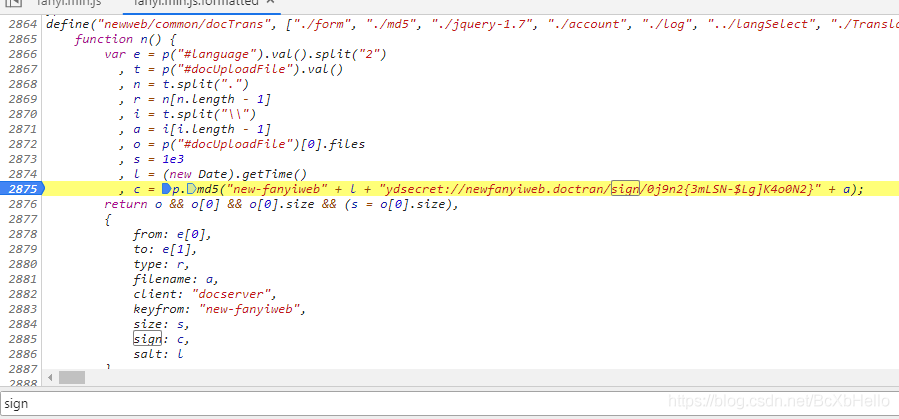The image size is (899, 419).
Task: Set a breakpoint on line 2872
Action: pyautogui.click(x=22, y=144)
